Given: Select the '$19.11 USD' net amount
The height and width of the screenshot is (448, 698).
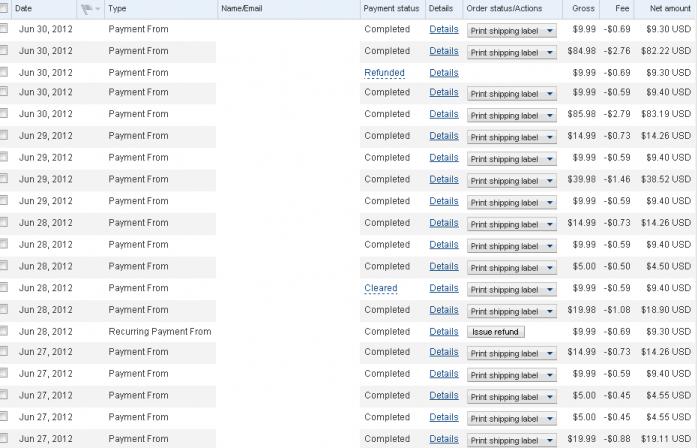Looking at the screenshot, I should [x=666, y=439].
